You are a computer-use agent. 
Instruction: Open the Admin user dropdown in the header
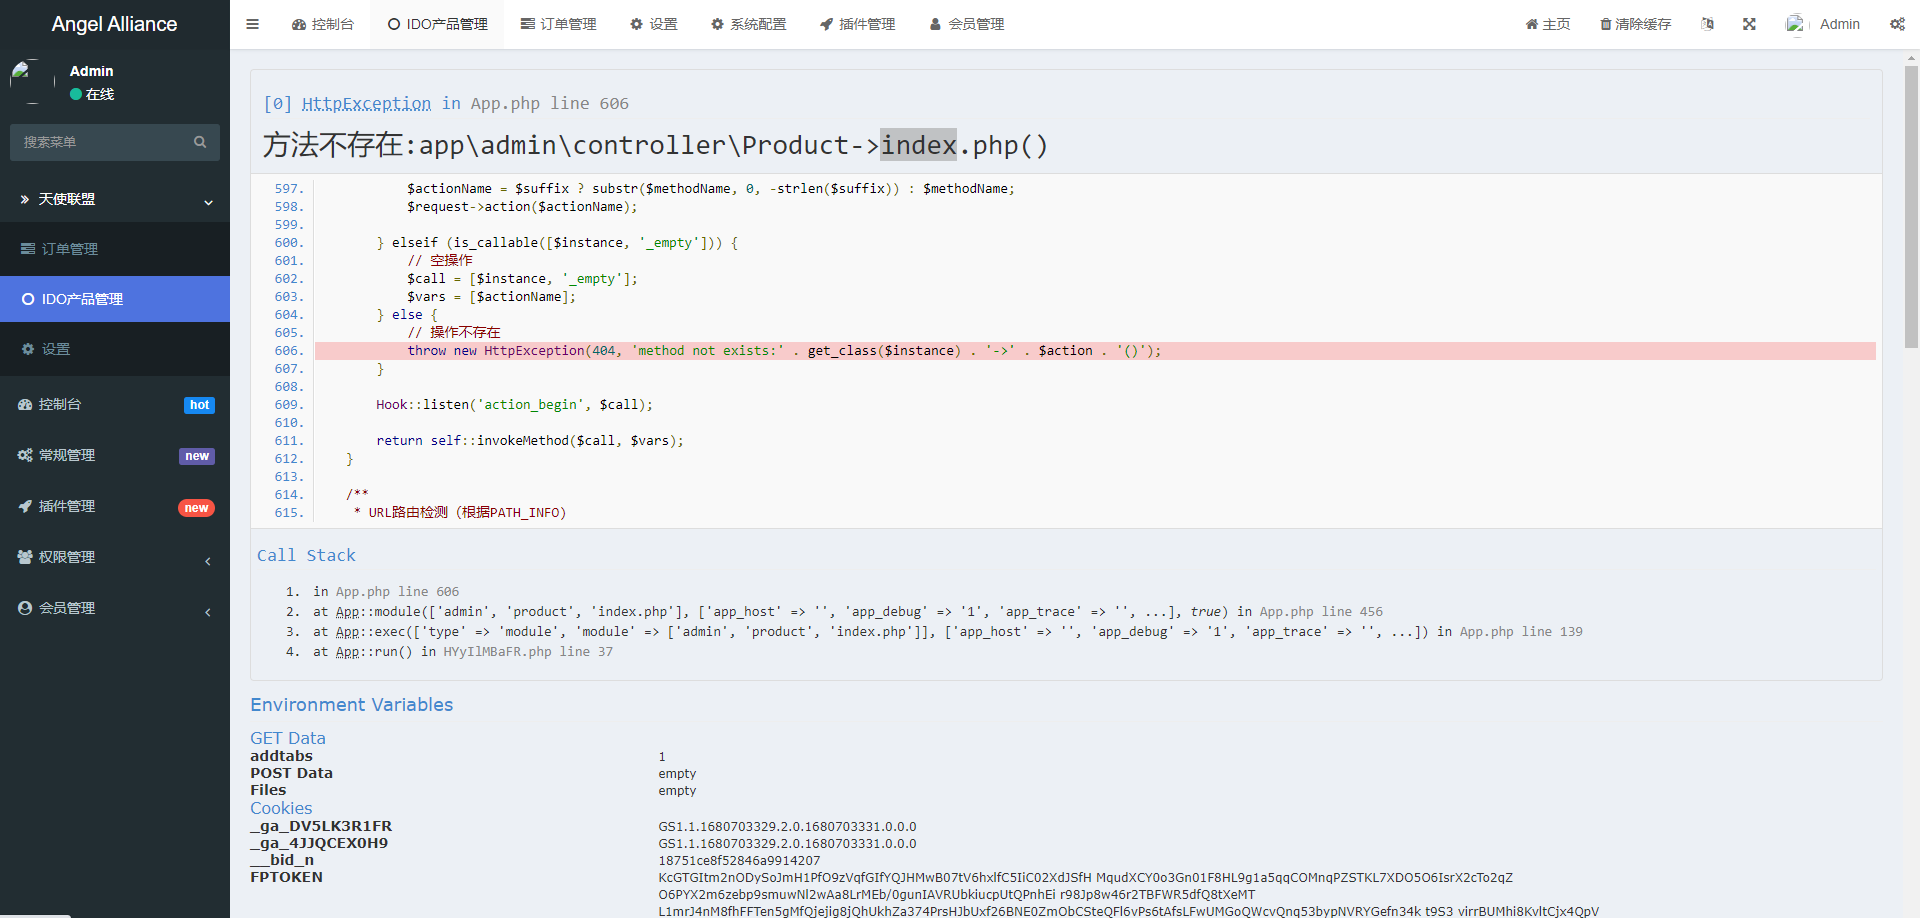pos(1823,24)
